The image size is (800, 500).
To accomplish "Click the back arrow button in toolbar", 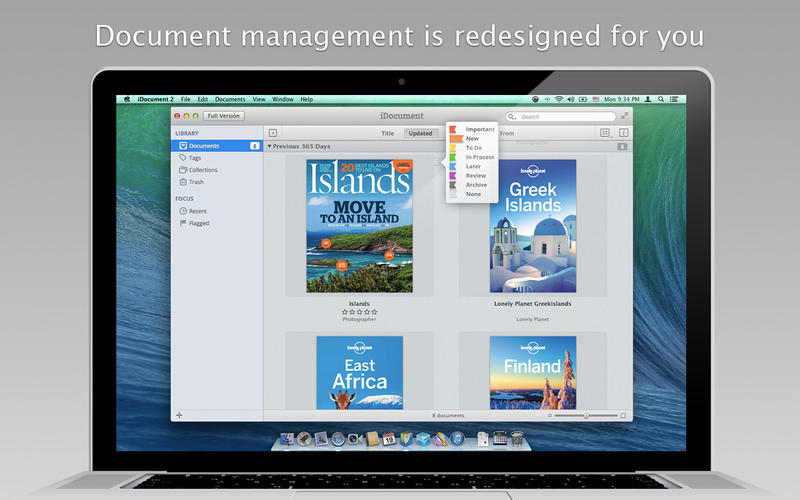I will [x=272, y=132].
